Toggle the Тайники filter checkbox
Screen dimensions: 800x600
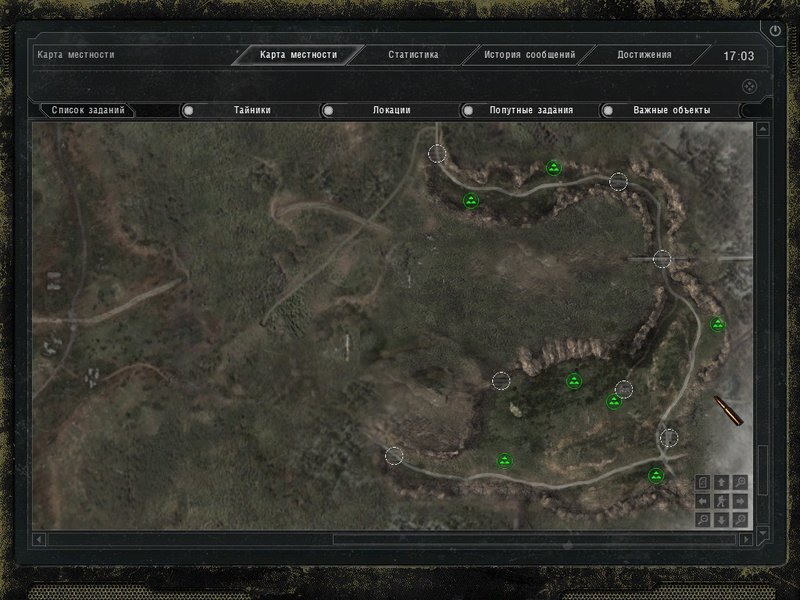tap(188, 110)
